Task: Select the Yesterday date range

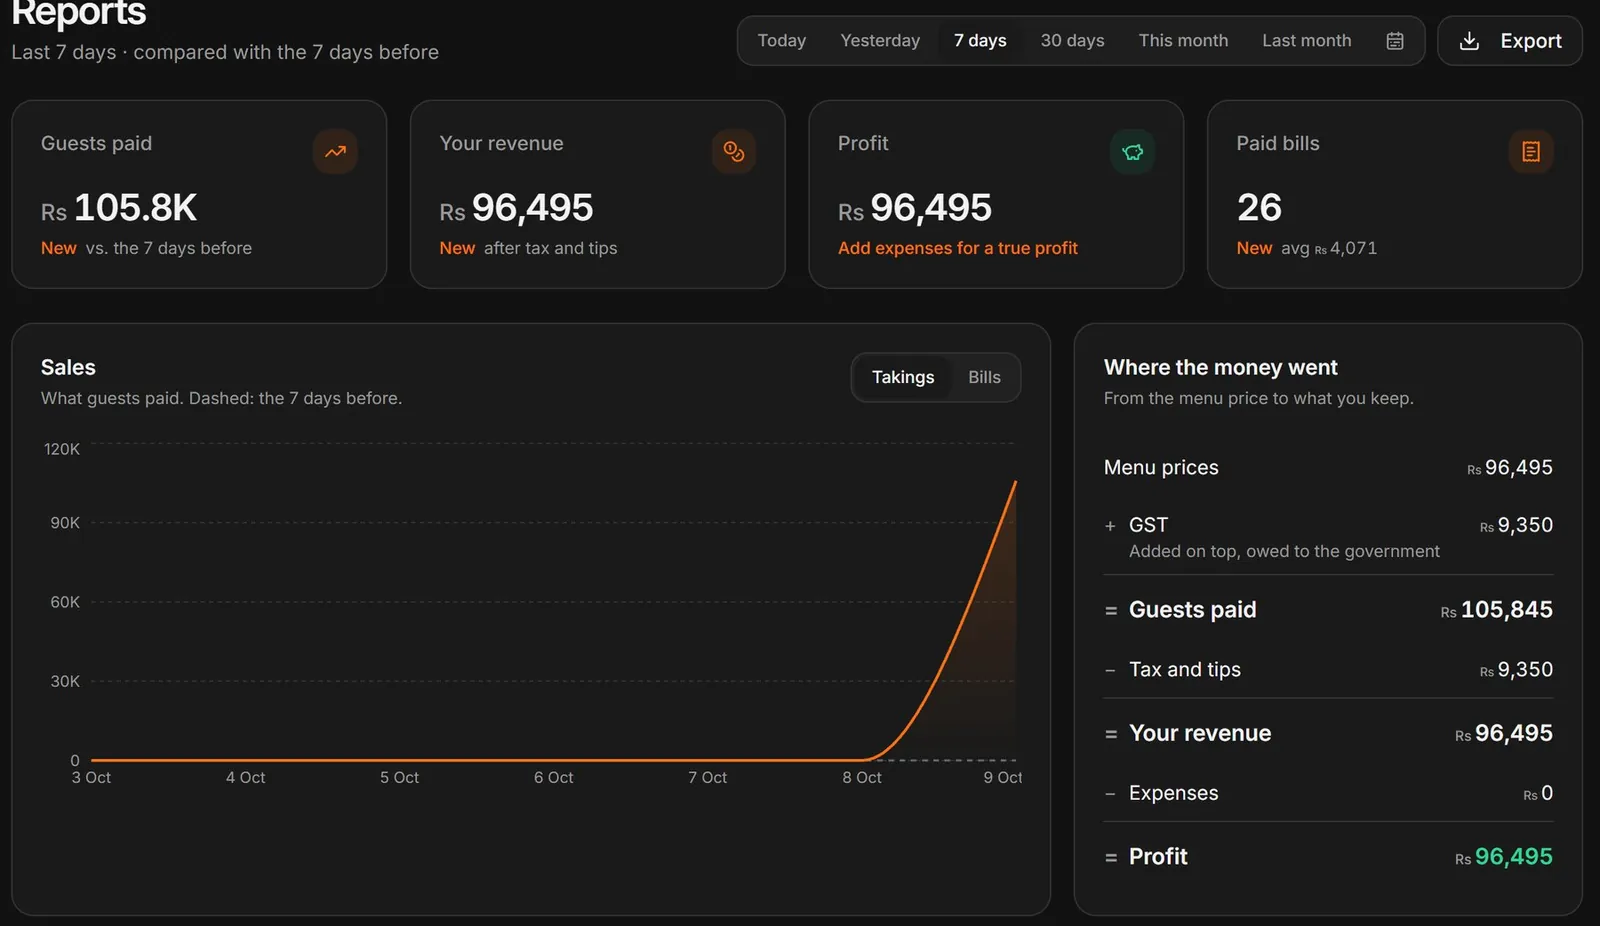Action: [880, 41]
